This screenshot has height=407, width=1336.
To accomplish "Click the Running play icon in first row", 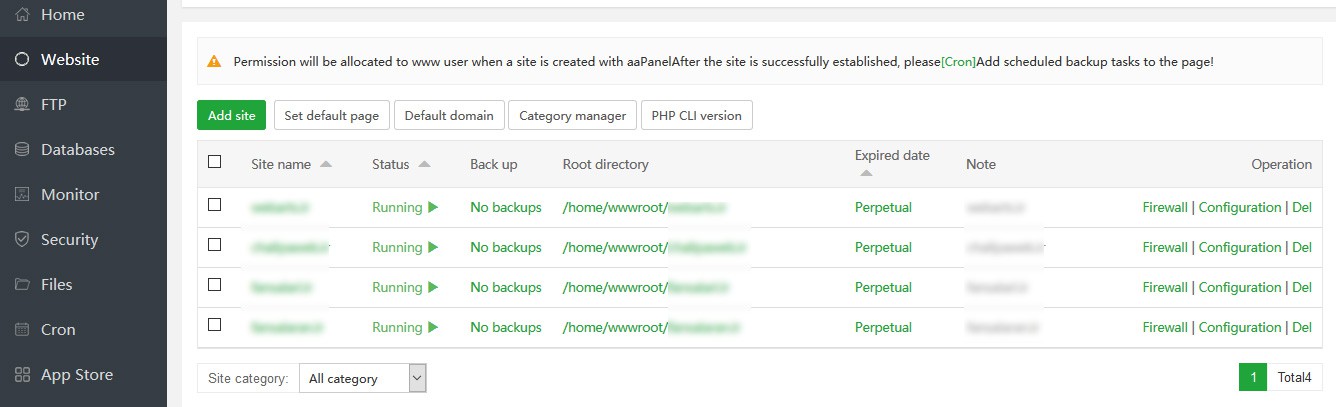I will [x=433, y=208].
